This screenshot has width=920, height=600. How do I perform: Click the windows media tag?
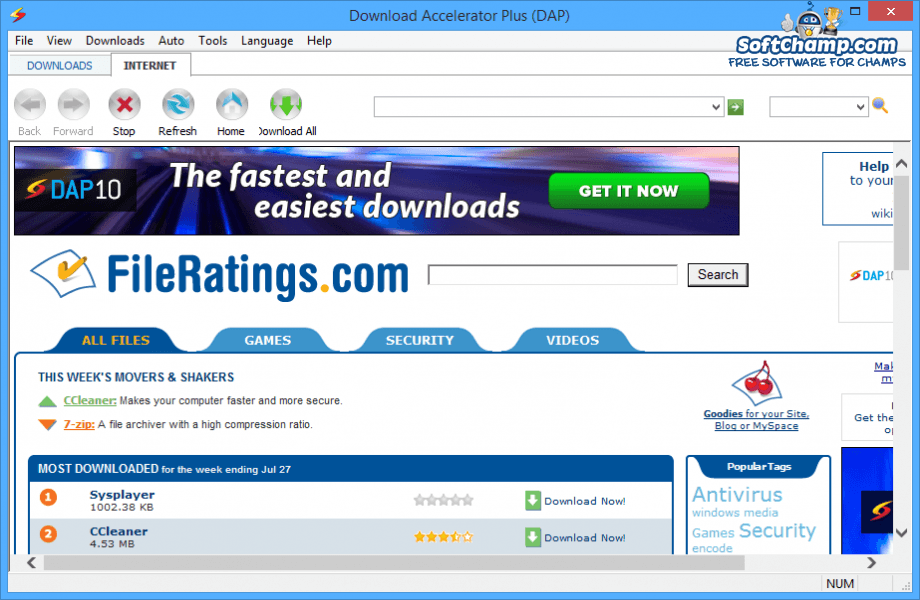tap(735, 512)
